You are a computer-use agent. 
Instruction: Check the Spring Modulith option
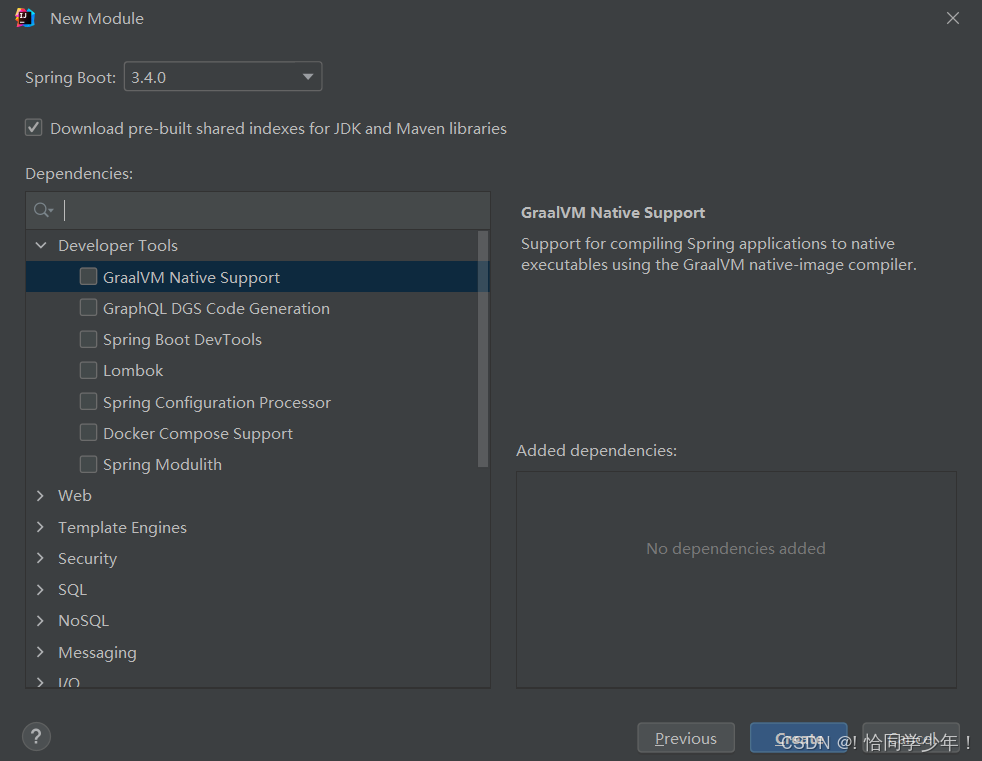point(88,464)
